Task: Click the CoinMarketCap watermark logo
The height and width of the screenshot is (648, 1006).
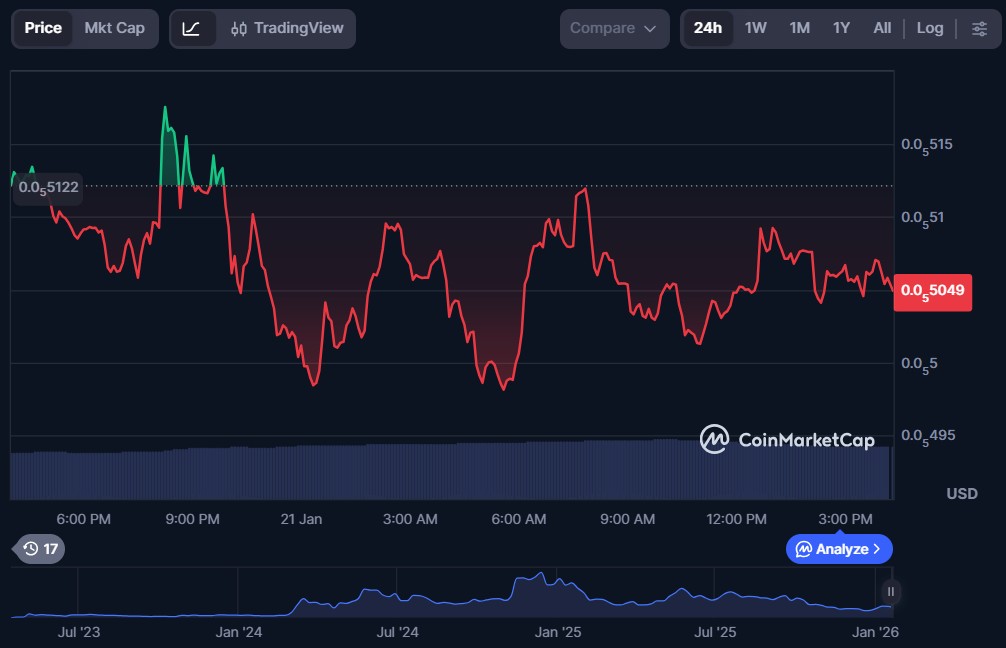Action: tap(787, 440)
